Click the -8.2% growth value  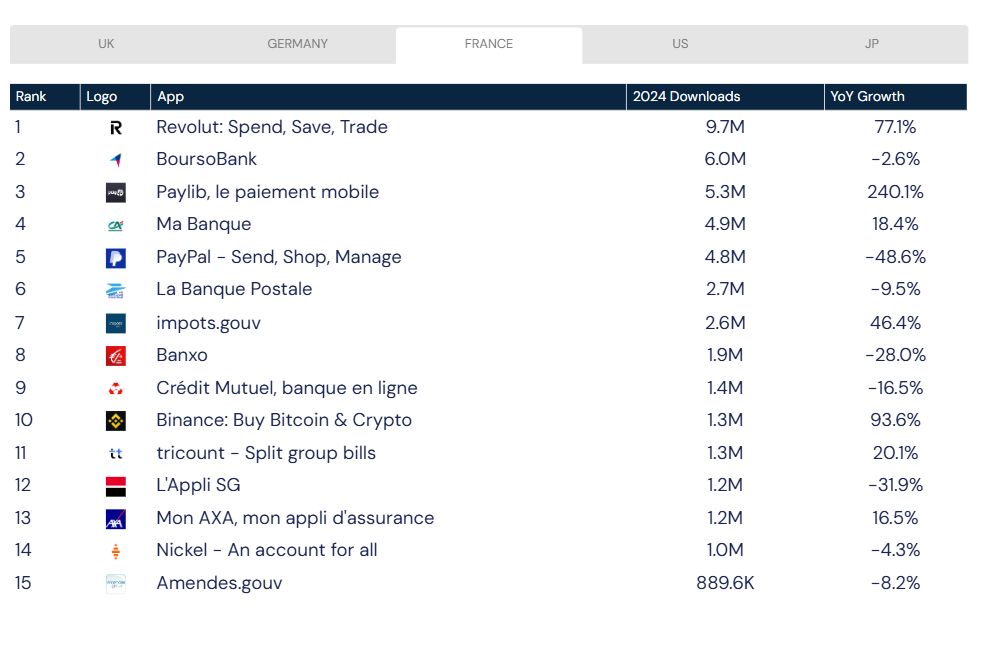coord(895,583)
